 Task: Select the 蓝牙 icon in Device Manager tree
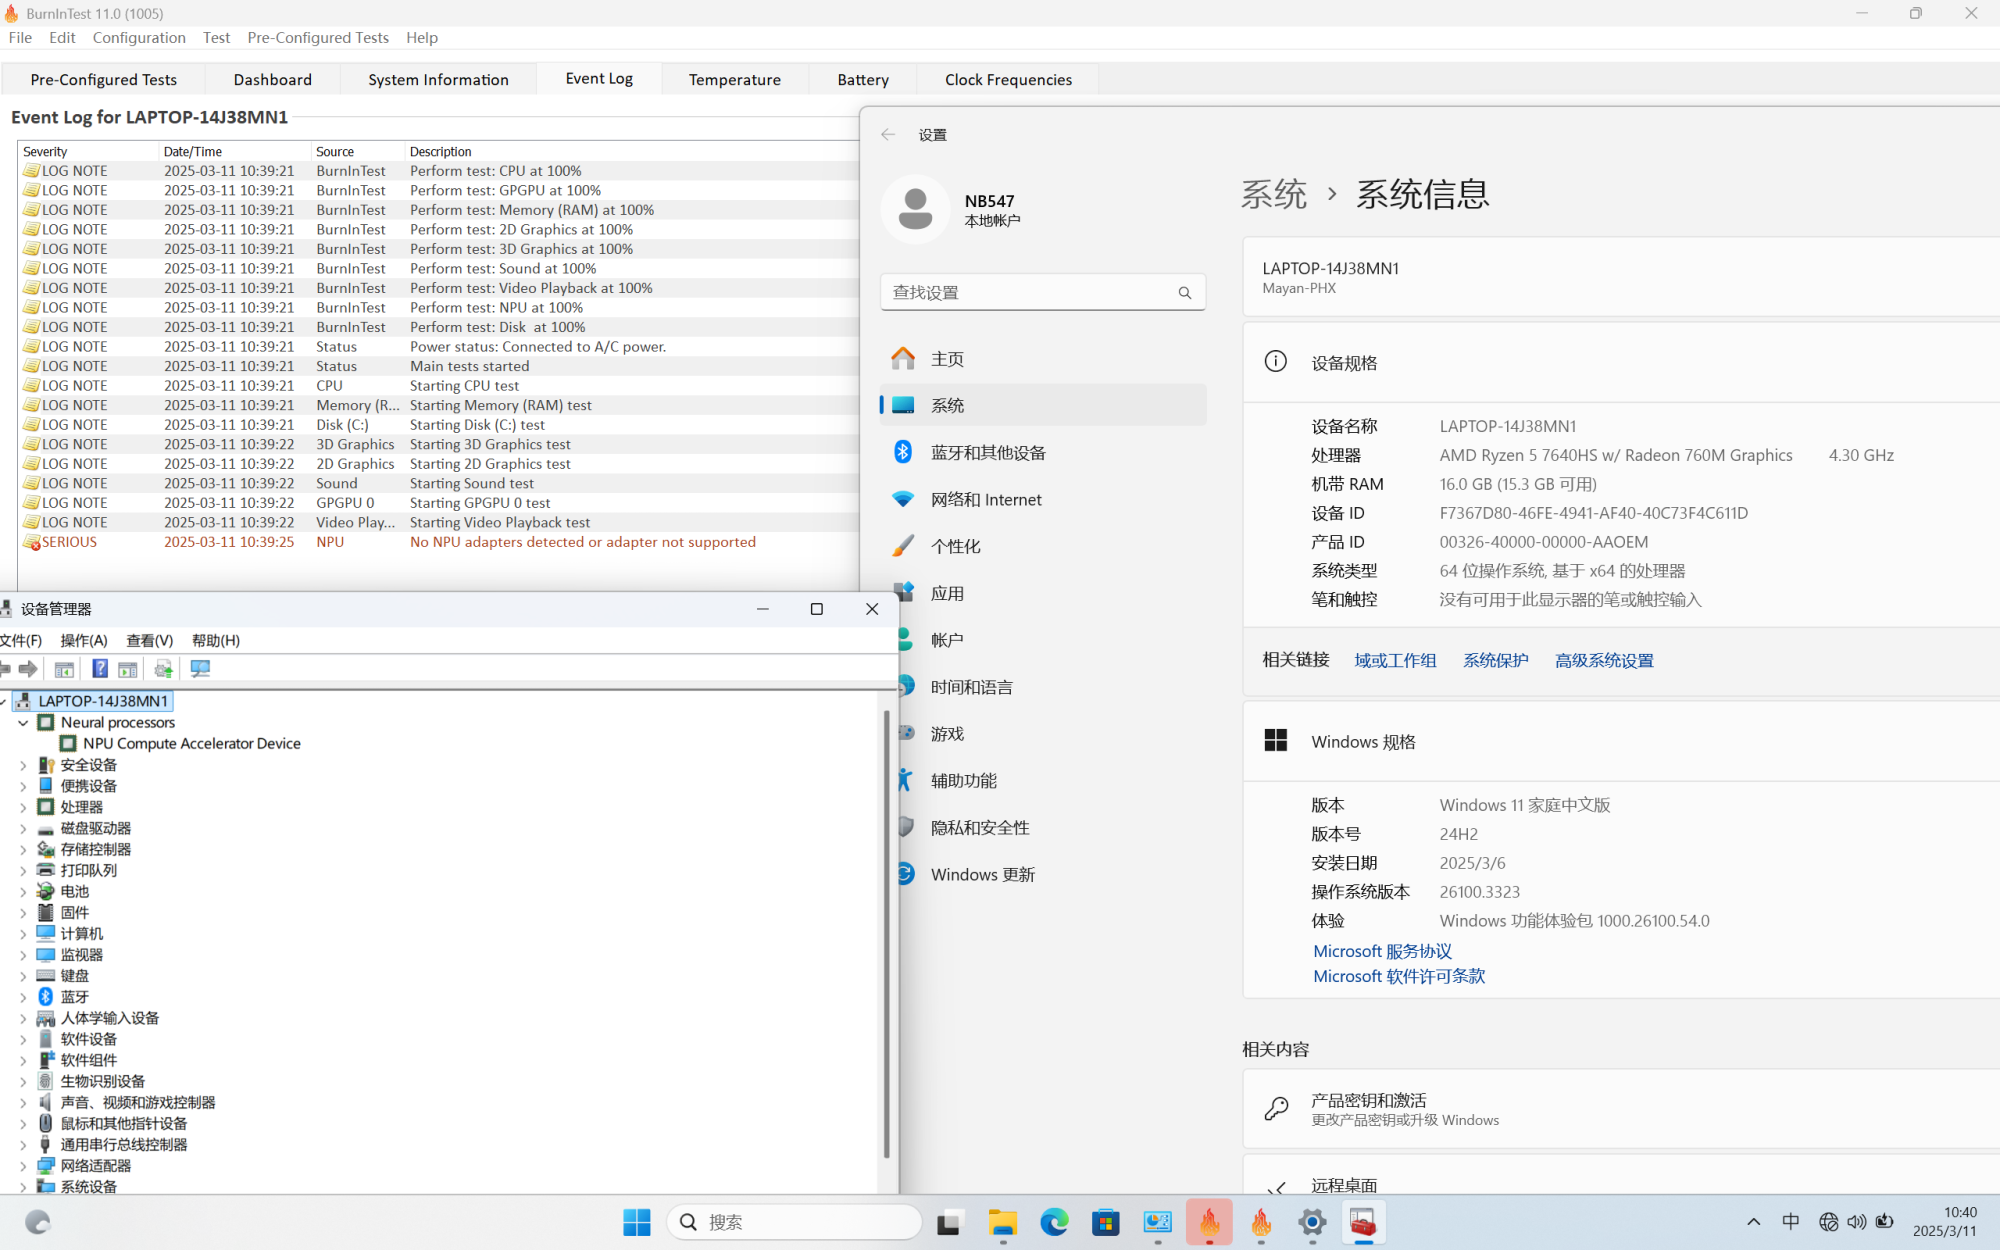point(46,997)
